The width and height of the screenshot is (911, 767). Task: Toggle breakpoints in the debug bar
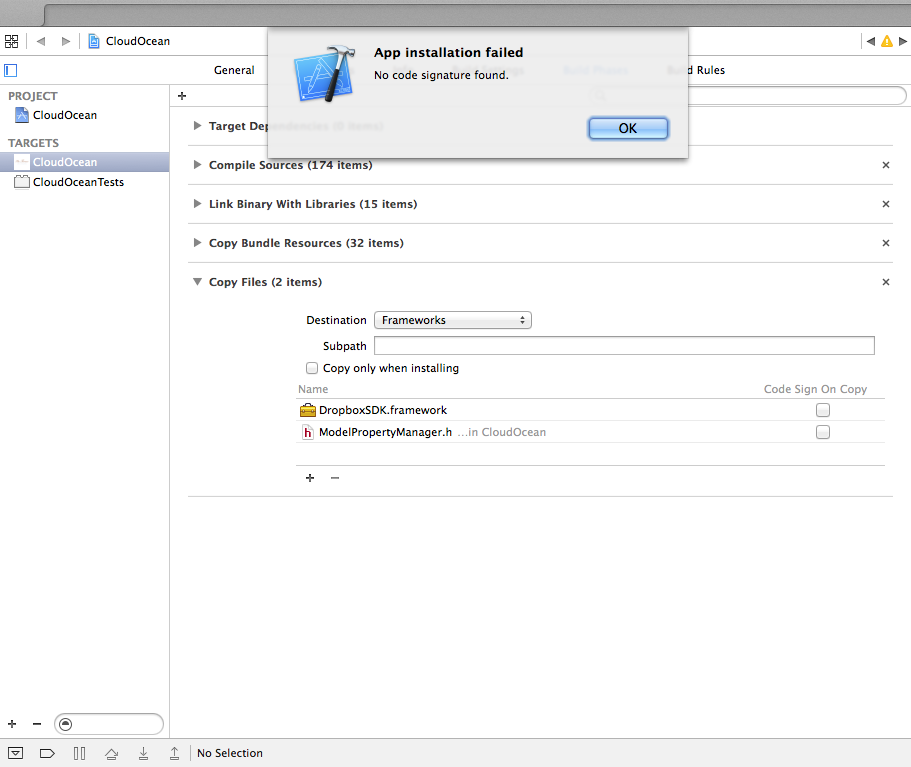(47, 753)
